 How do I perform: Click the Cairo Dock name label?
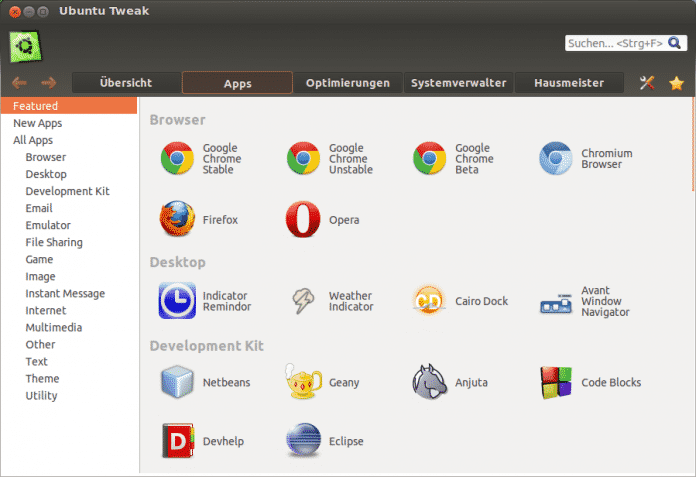click(x=482, y=301)
